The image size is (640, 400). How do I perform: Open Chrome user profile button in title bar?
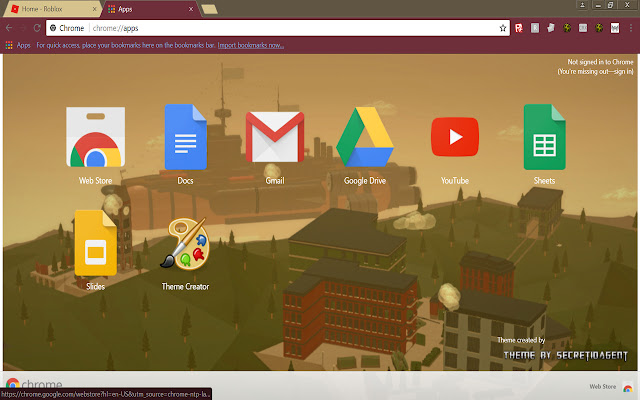pos(582,5)
